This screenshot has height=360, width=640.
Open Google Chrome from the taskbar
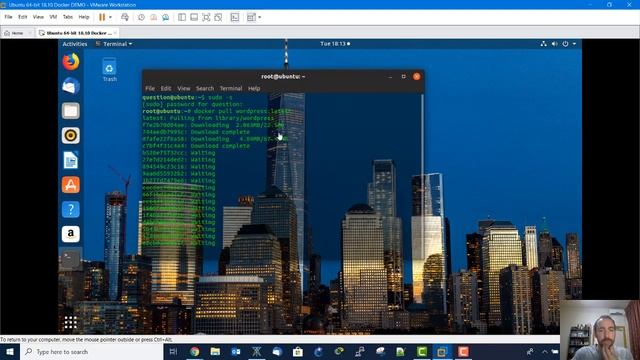195,351
